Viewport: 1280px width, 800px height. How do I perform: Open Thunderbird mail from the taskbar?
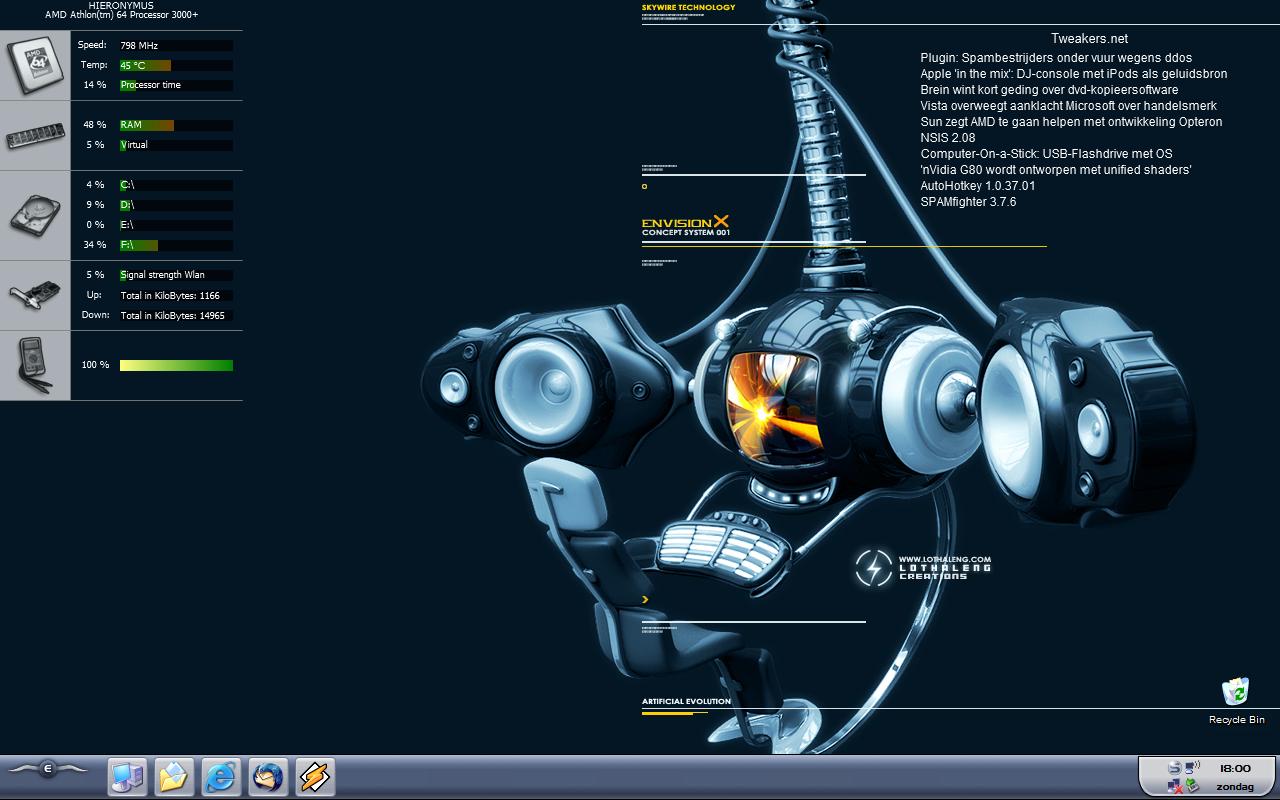point(268,776)
